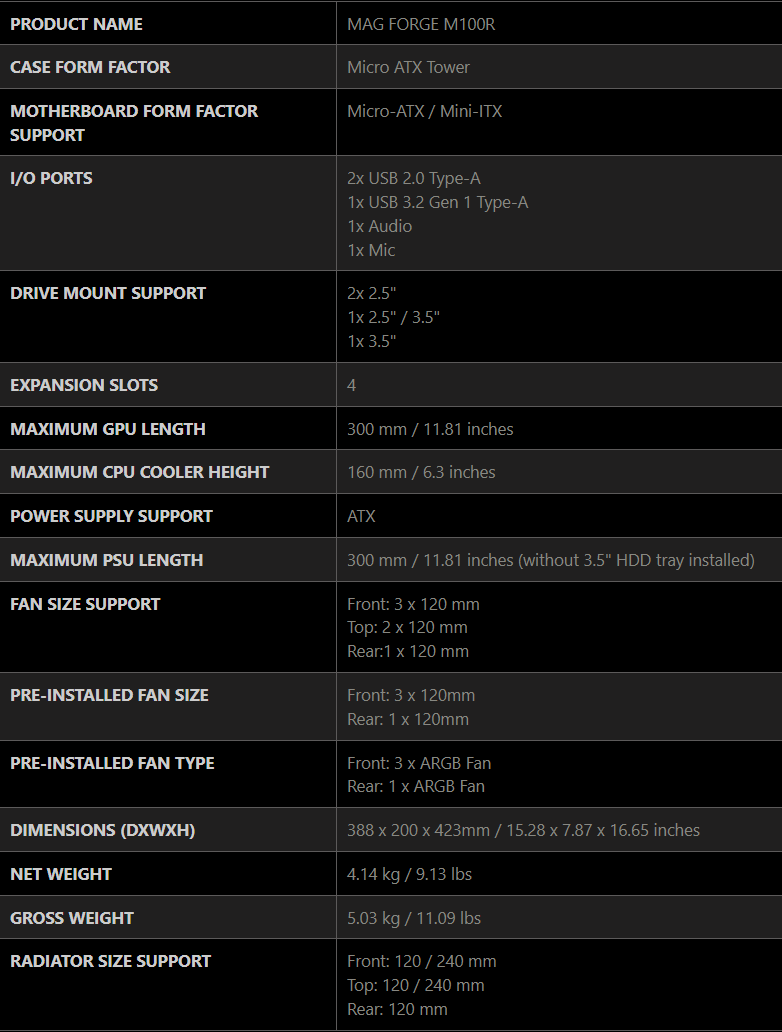Click the 1x USB 3.2 Gen 1 Type-A line
This screenshot has height=1032, width=782.
(x=437, y=202)
